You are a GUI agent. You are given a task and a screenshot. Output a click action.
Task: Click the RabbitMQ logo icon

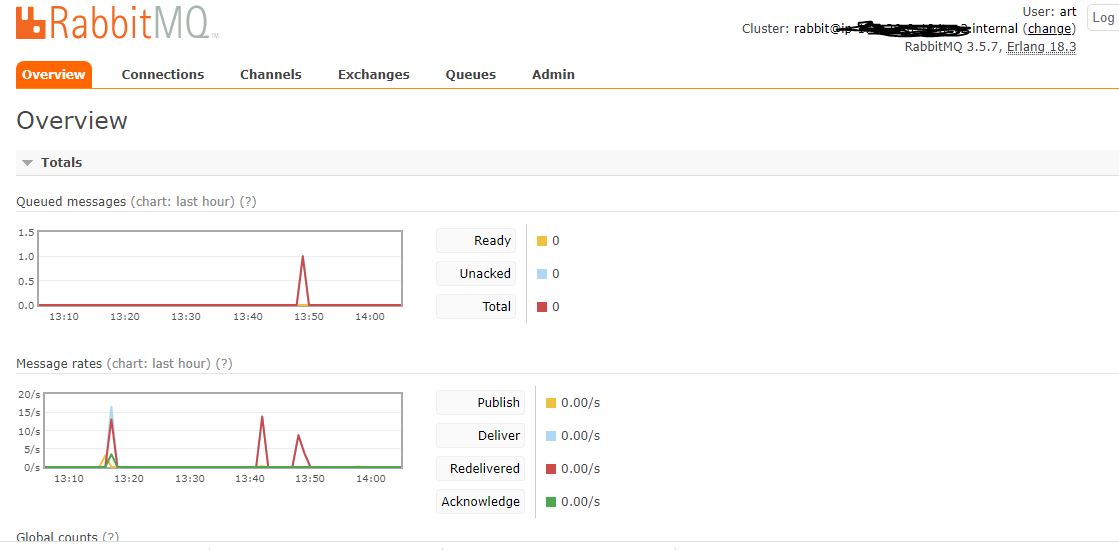point(31,22)
